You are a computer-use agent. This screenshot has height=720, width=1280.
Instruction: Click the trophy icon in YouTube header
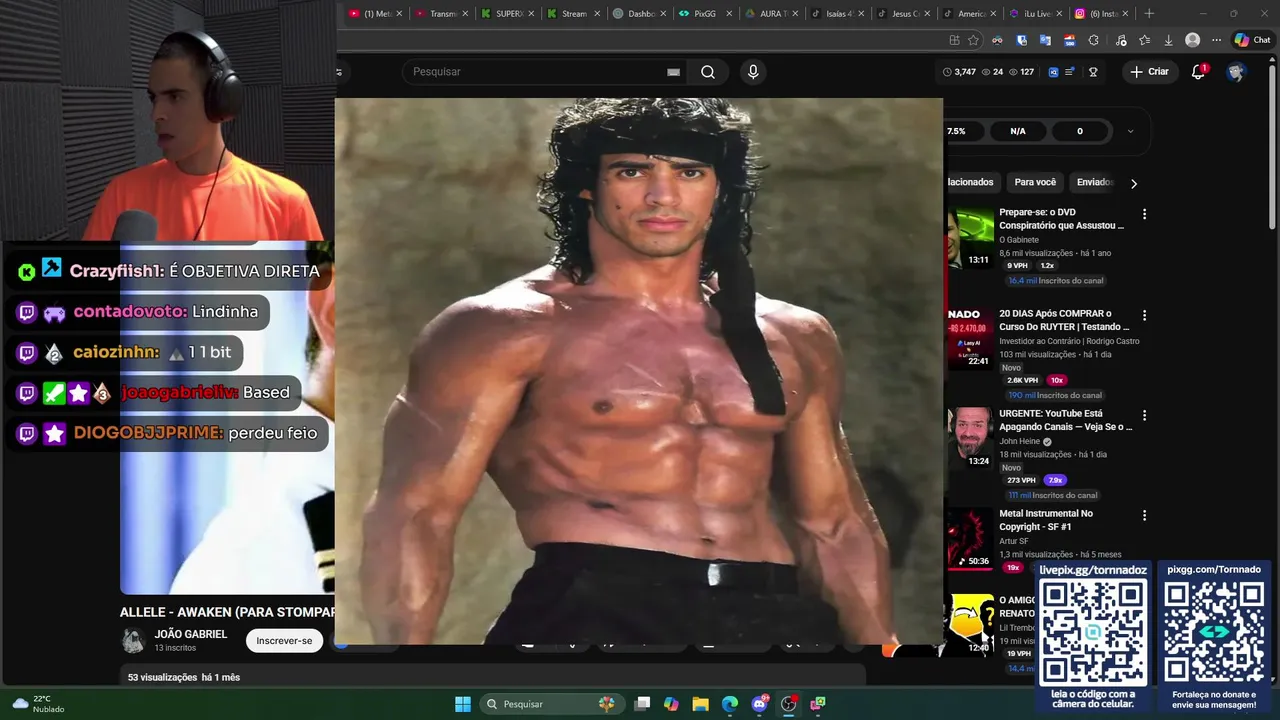(x=1093, y=72)
